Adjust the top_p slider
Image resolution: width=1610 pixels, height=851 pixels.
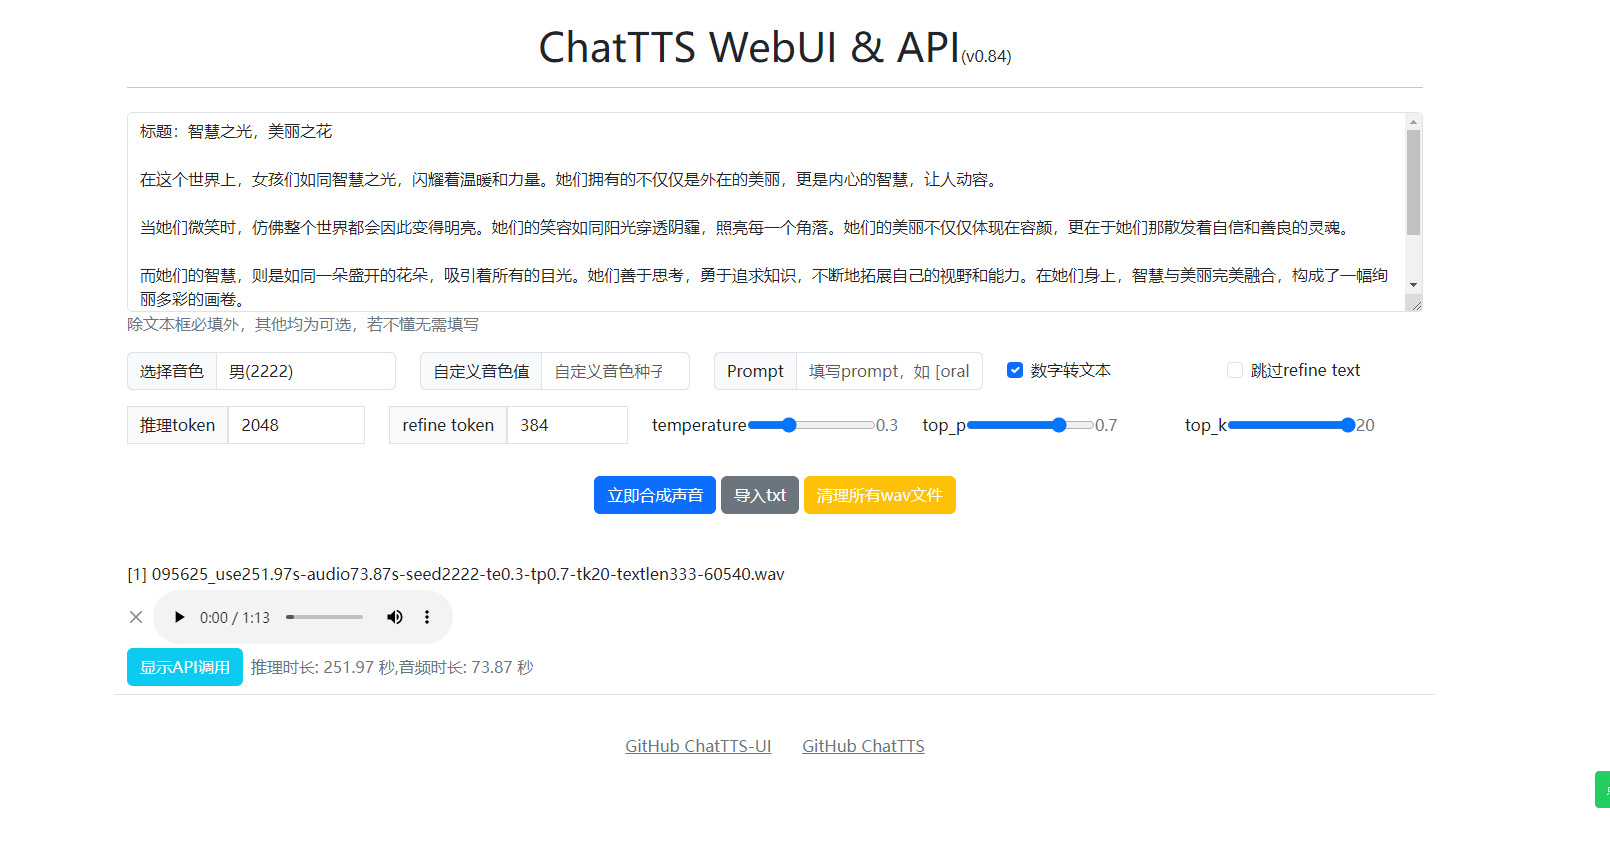pyautogui.click(x=1030, y=425)
